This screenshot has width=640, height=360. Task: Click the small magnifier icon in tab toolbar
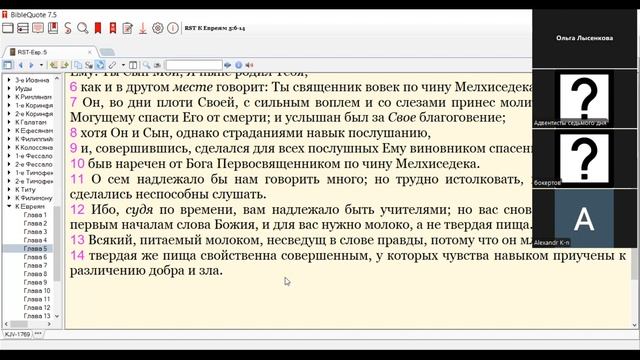point(146,65)
